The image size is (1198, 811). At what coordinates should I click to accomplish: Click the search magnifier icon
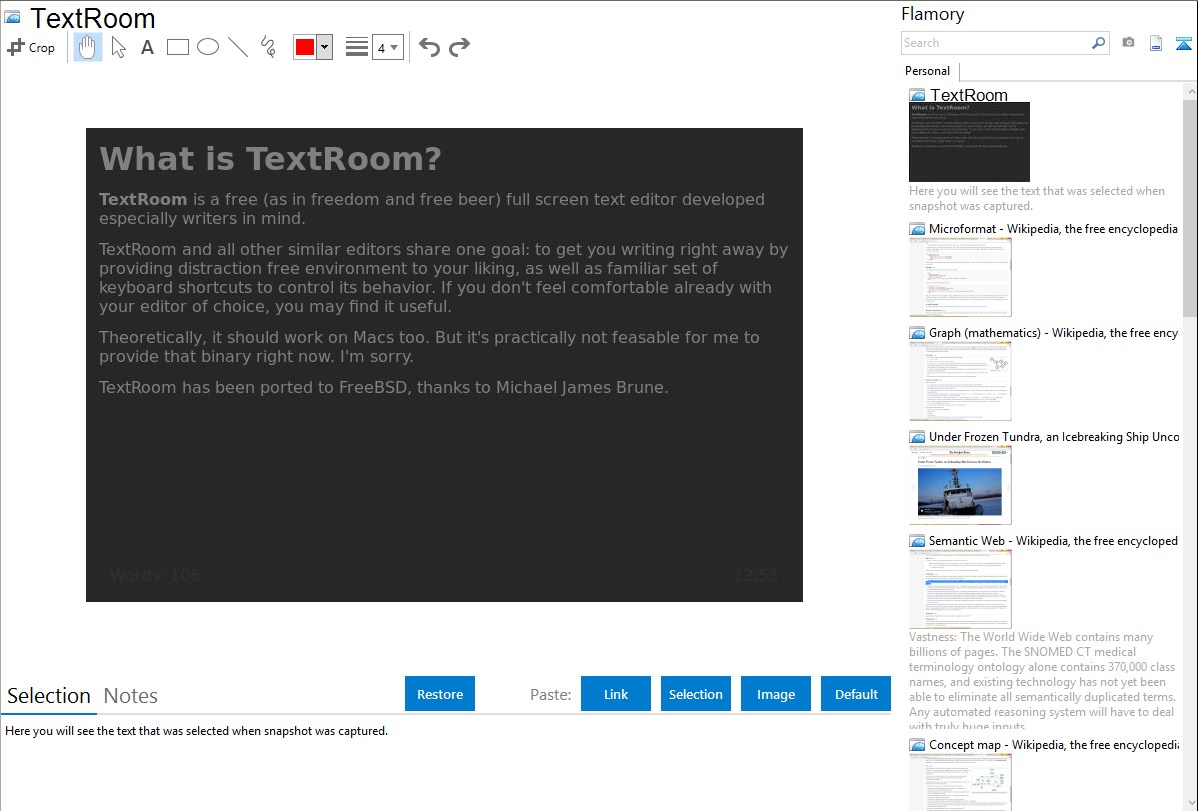coord(1098,43)
